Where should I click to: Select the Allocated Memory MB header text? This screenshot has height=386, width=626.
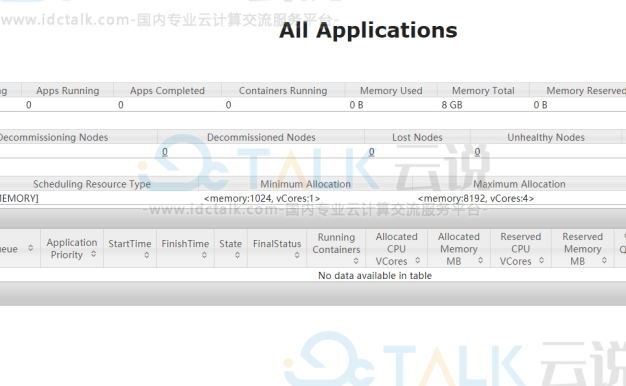click(x=458, y=249)
